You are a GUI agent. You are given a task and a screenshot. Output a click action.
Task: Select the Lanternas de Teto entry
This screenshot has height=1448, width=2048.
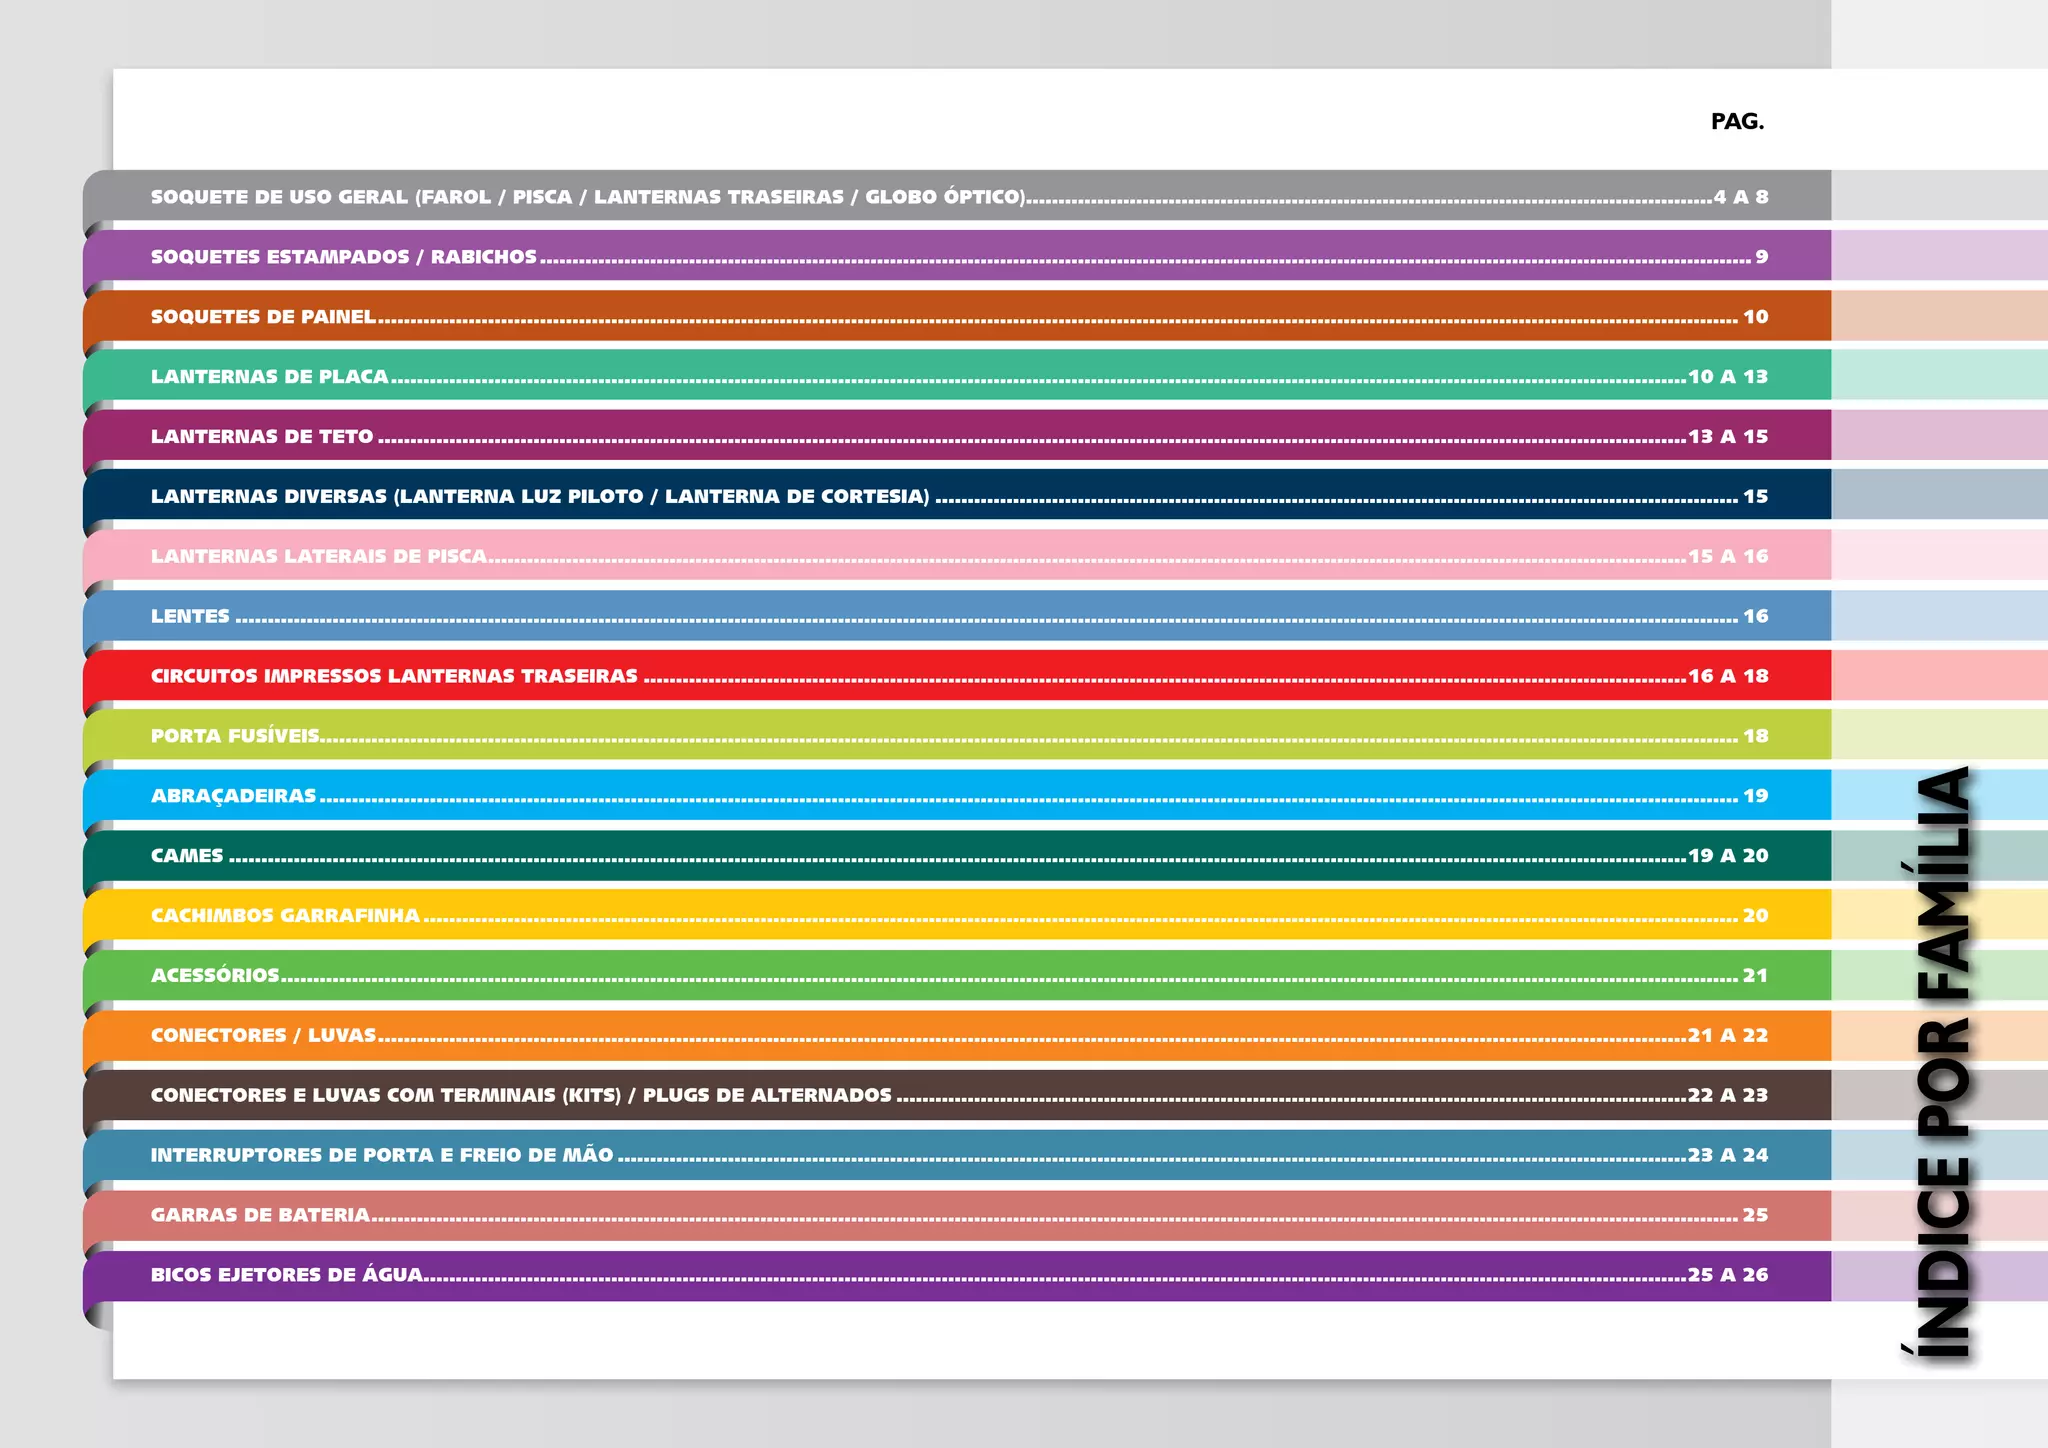(x=262, y=437)
